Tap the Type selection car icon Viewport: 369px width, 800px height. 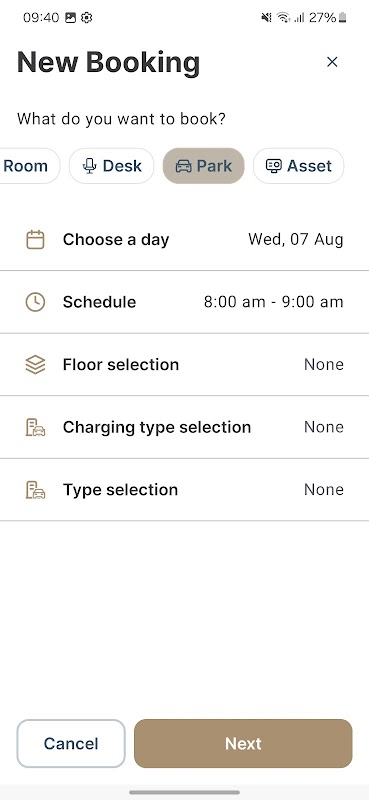35,490
